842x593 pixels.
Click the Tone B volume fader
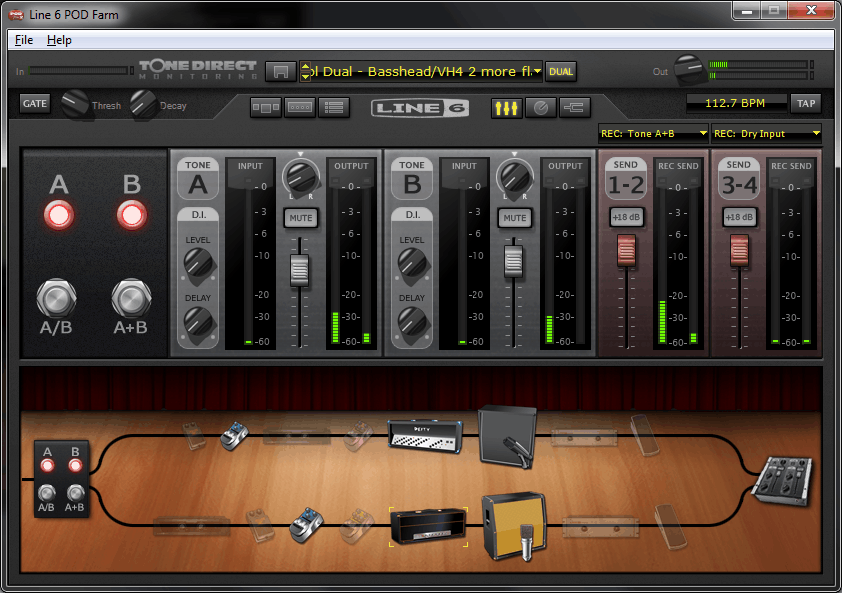tap(513, 262)
